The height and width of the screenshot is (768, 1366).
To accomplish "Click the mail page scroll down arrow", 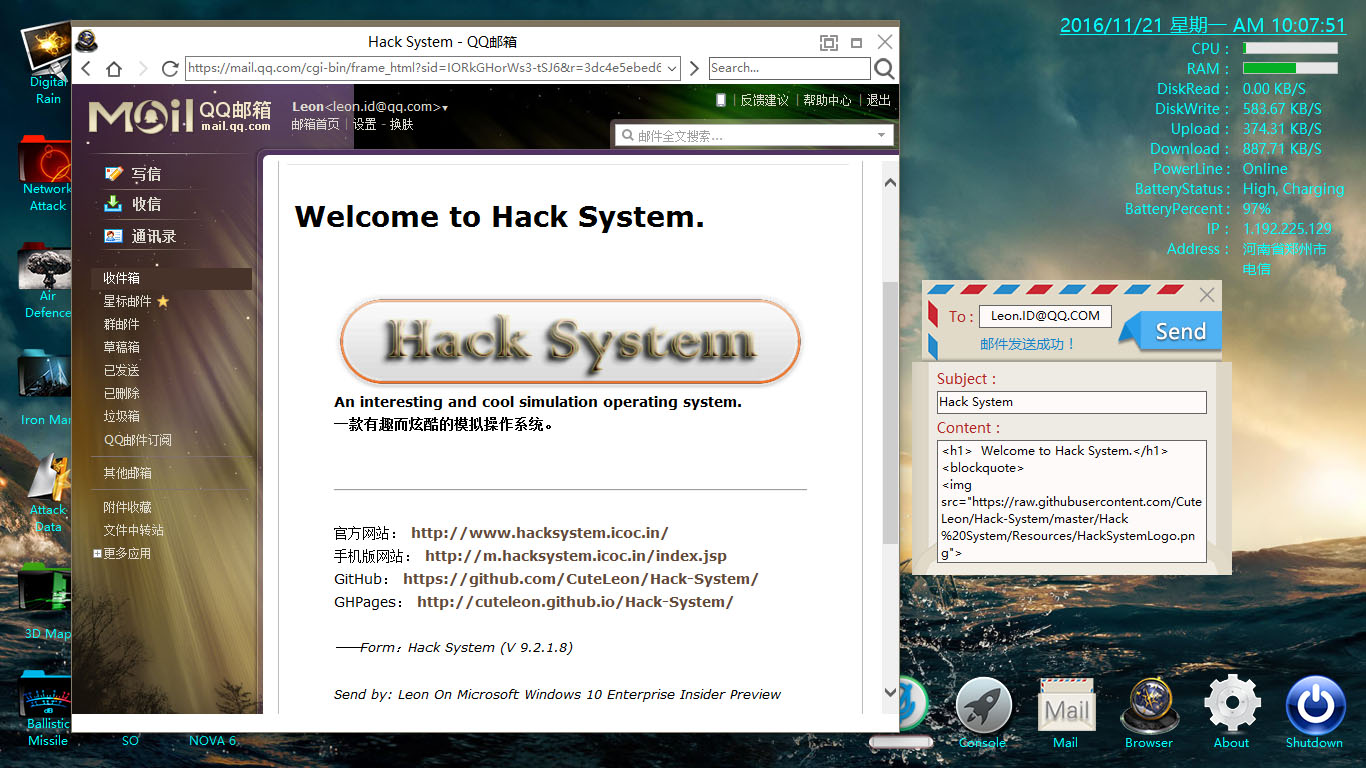I will pyautogui.click(x=890, y=692).
